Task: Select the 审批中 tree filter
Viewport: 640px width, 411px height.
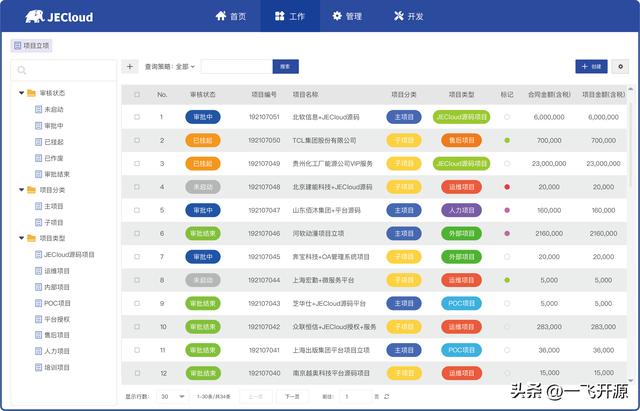Action: click(x=53, y=126)
